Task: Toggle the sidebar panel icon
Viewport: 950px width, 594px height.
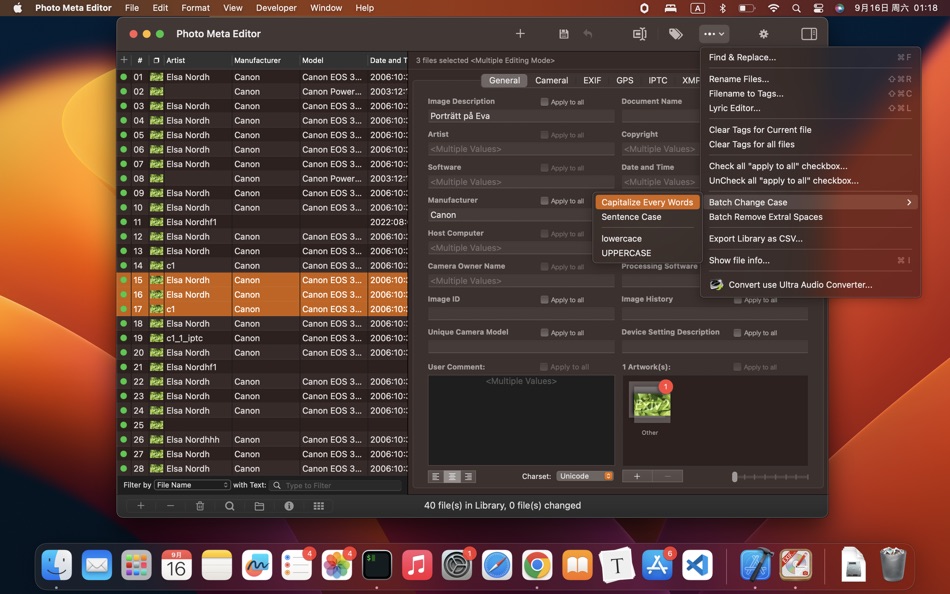Action: [x=809, y=34]
